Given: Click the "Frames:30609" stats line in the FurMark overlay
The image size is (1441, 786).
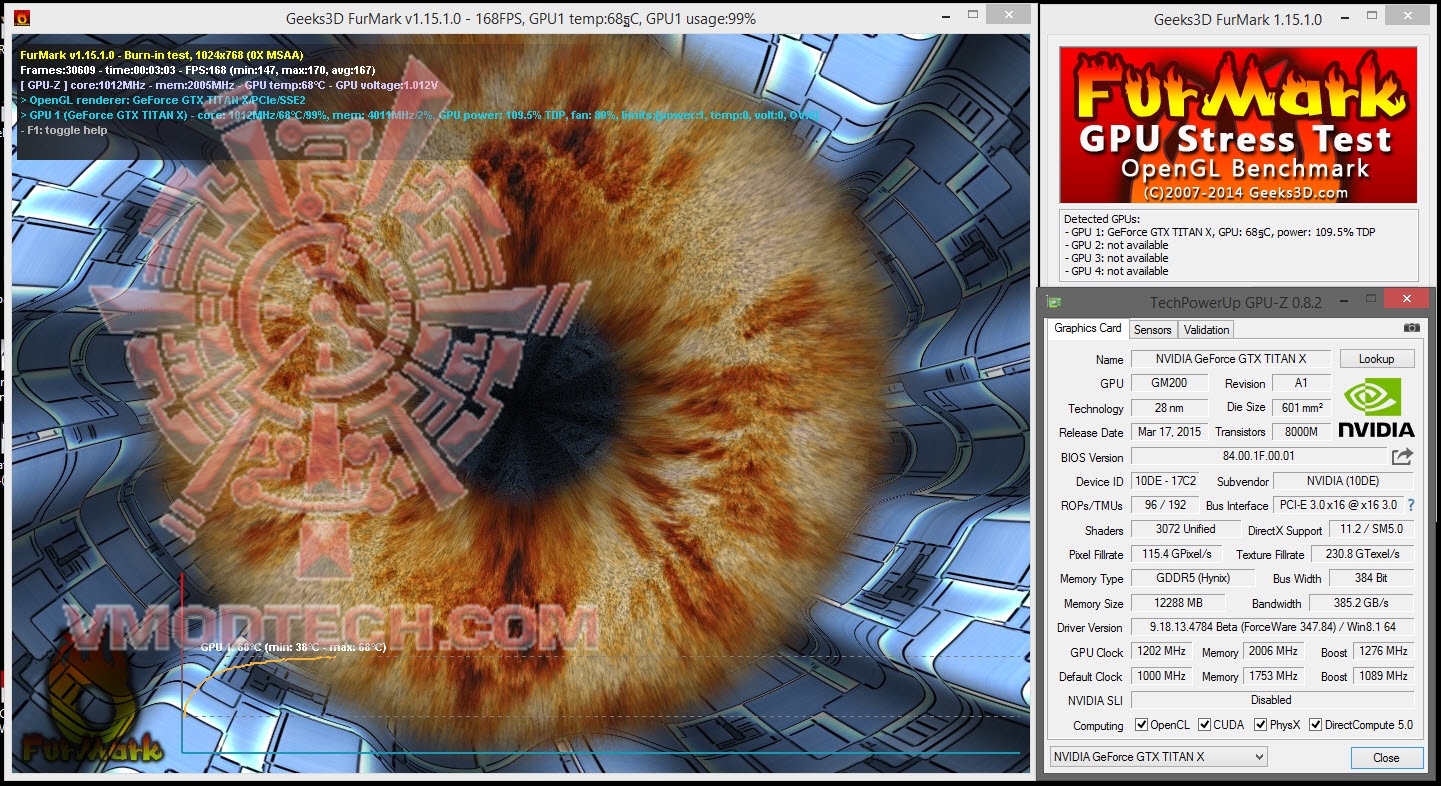Looking at the screenshot, I should tap(198, 70).
